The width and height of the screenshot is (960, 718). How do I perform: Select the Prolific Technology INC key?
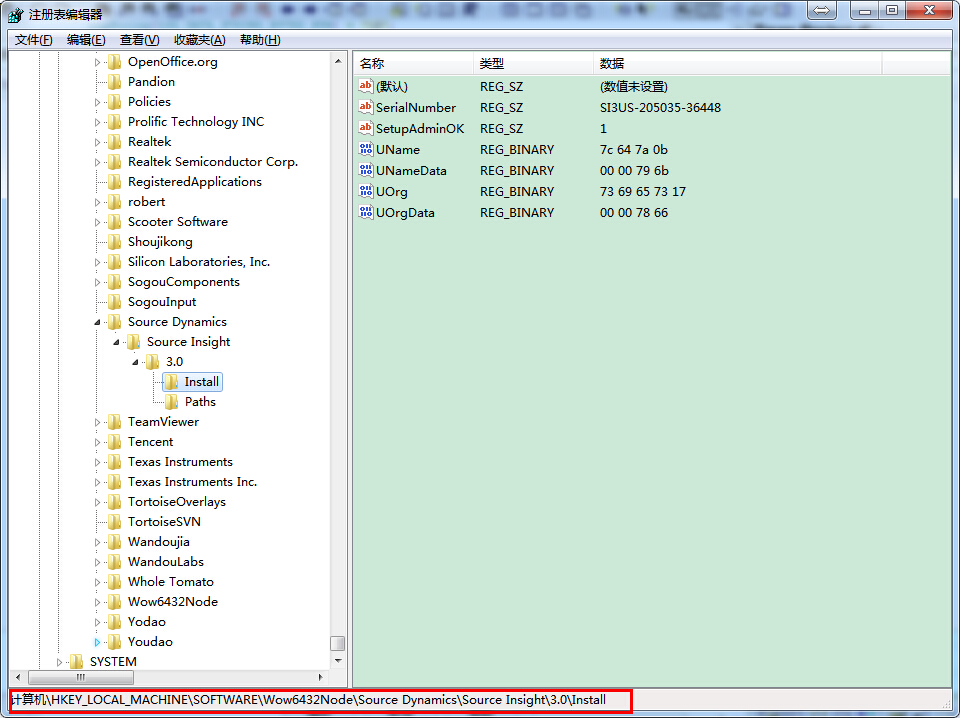tap(196, 122)
